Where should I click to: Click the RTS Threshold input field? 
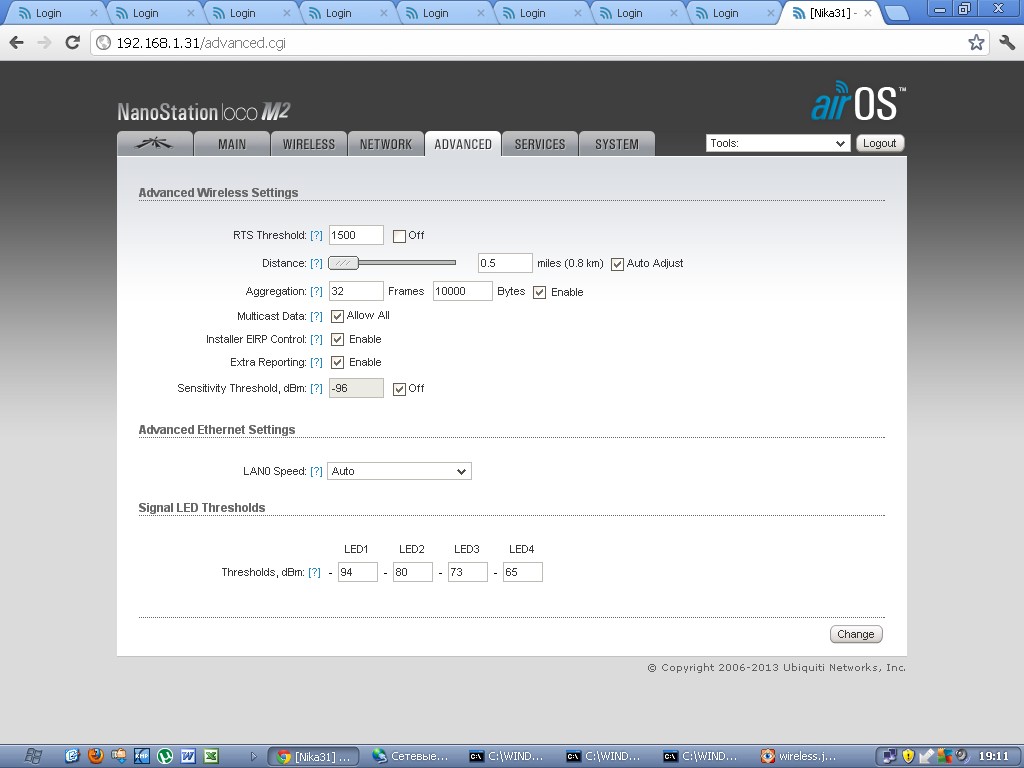click(x=356, y=235)
